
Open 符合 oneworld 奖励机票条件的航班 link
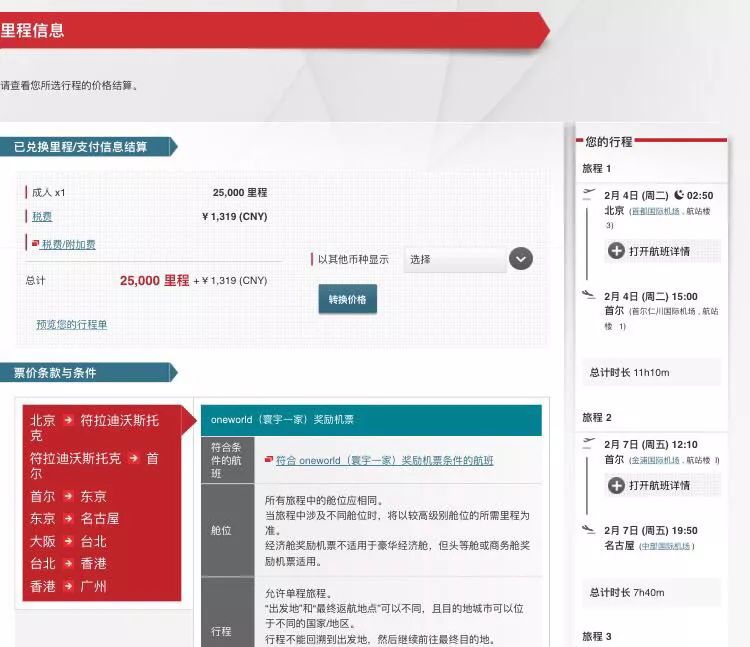pyautogui.click(x=385, y=461)
